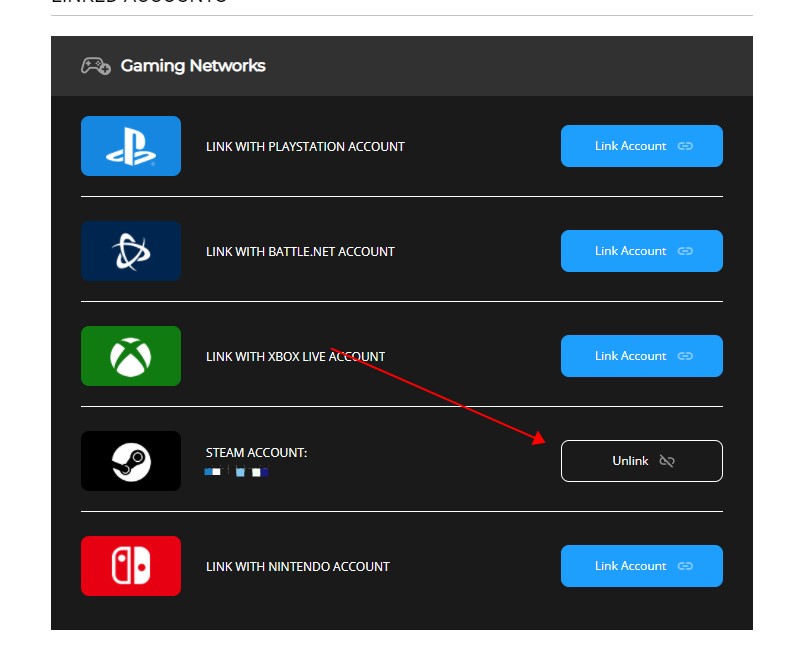Click the blurred Steam account name

pos(236,472)
